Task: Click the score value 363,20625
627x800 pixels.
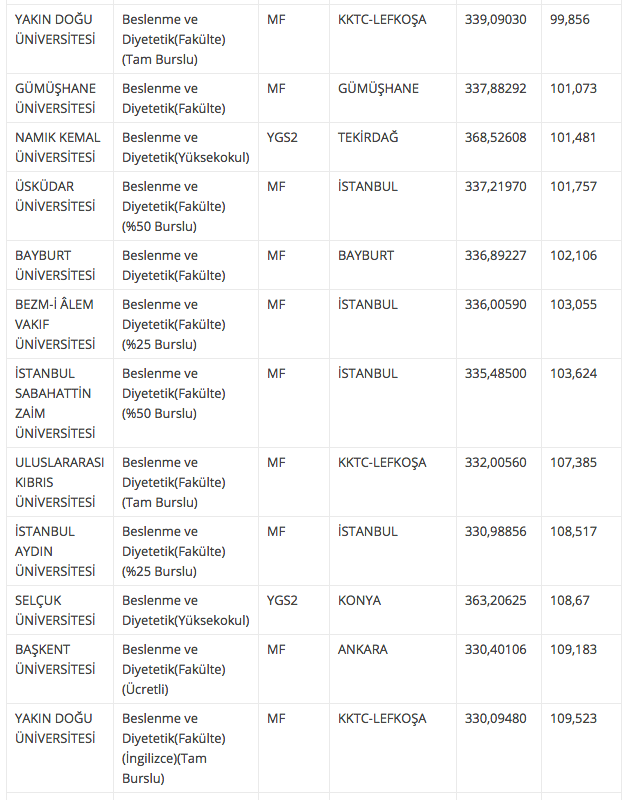Action: [495, 600]
